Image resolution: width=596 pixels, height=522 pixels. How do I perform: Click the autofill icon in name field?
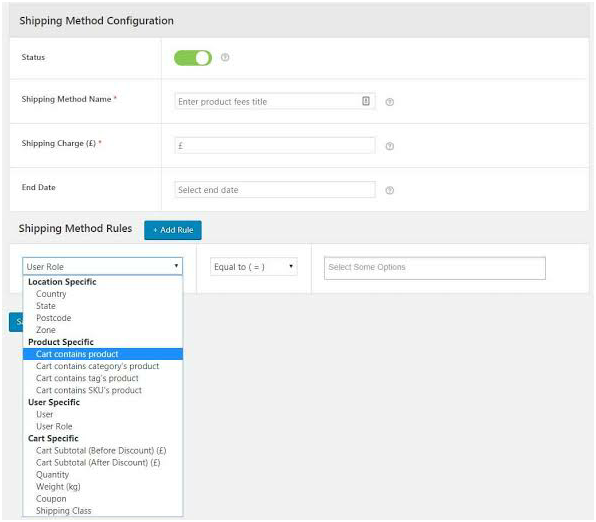(366, 101)
